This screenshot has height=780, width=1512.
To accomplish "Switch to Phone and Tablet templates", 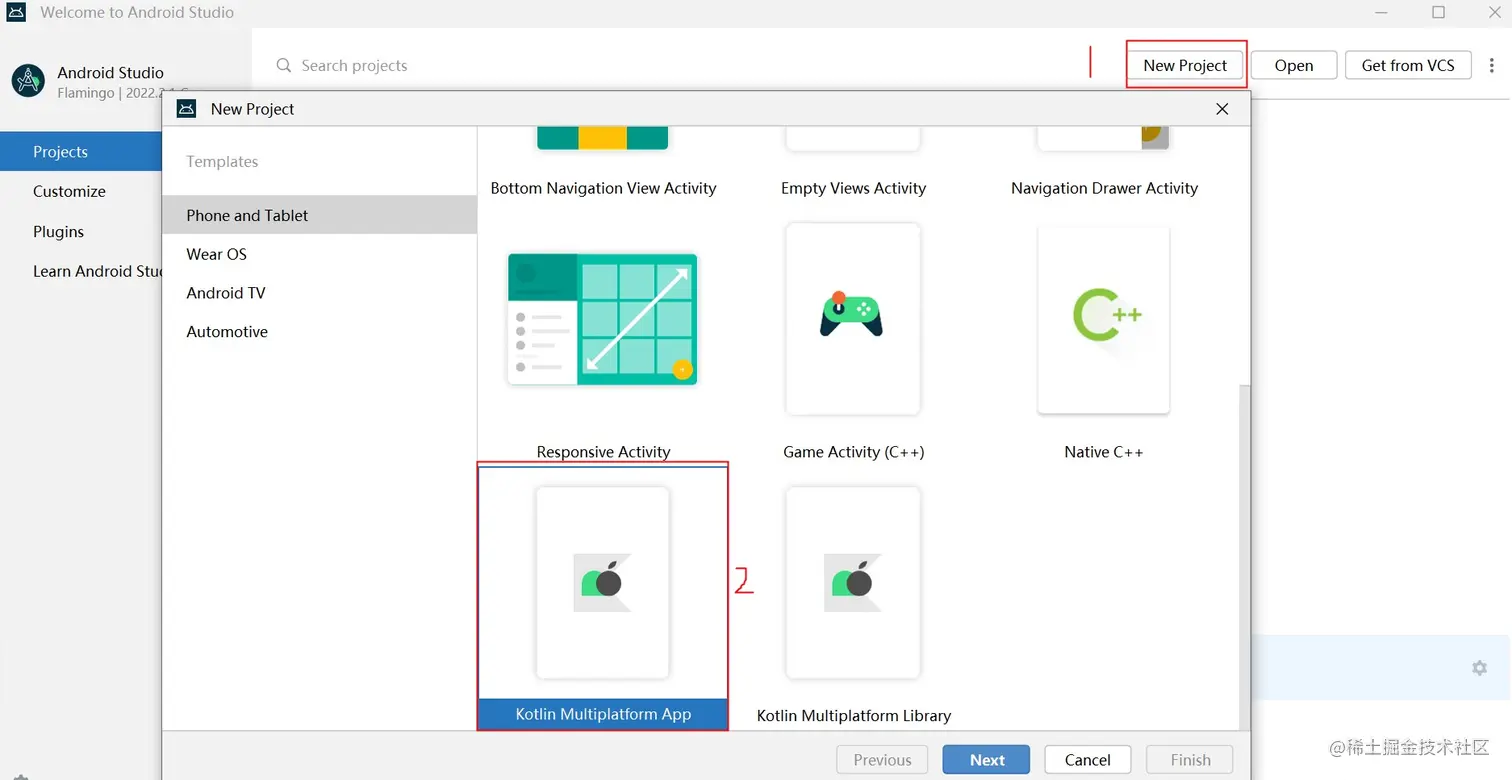I will pos(320,215).
